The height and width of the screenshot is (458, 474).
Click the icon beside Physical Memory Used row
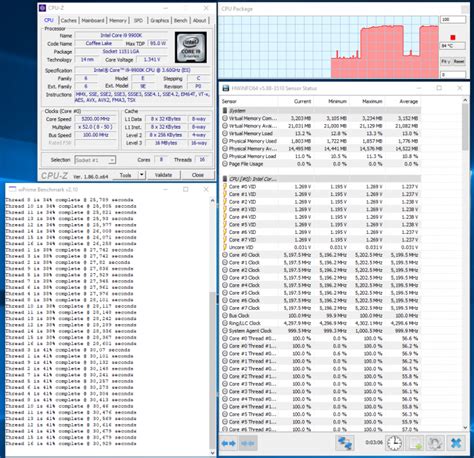(x=225, y=141)
